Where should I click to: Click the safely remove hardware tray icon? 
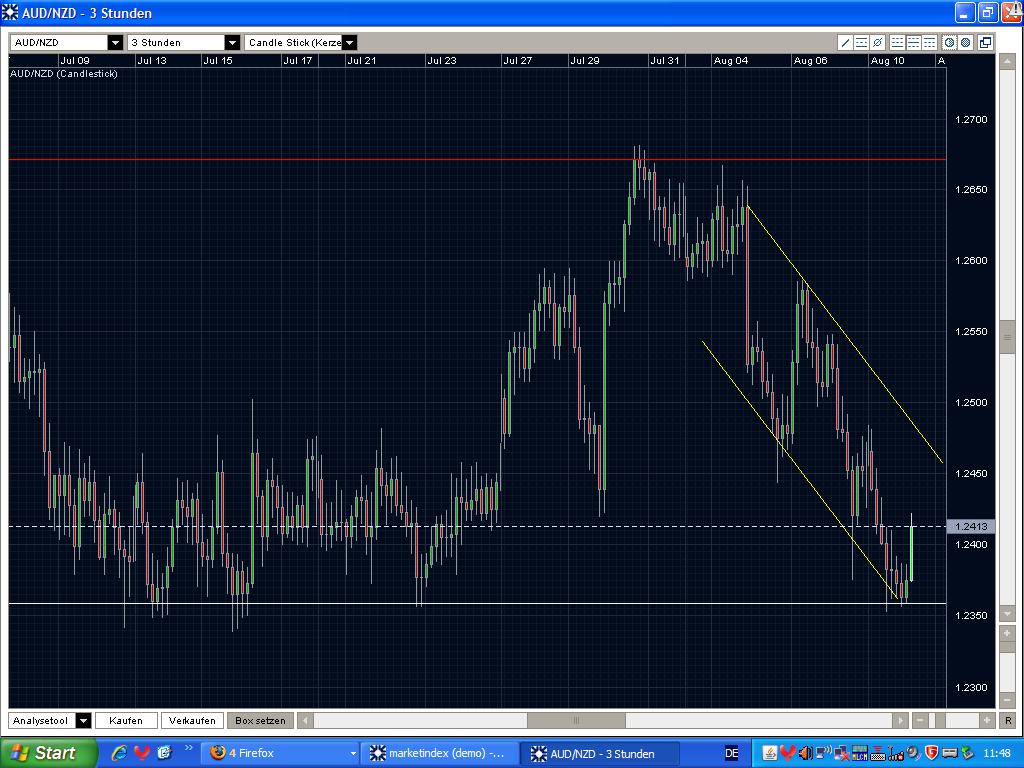pyautogui.click(x=967, y=753)
